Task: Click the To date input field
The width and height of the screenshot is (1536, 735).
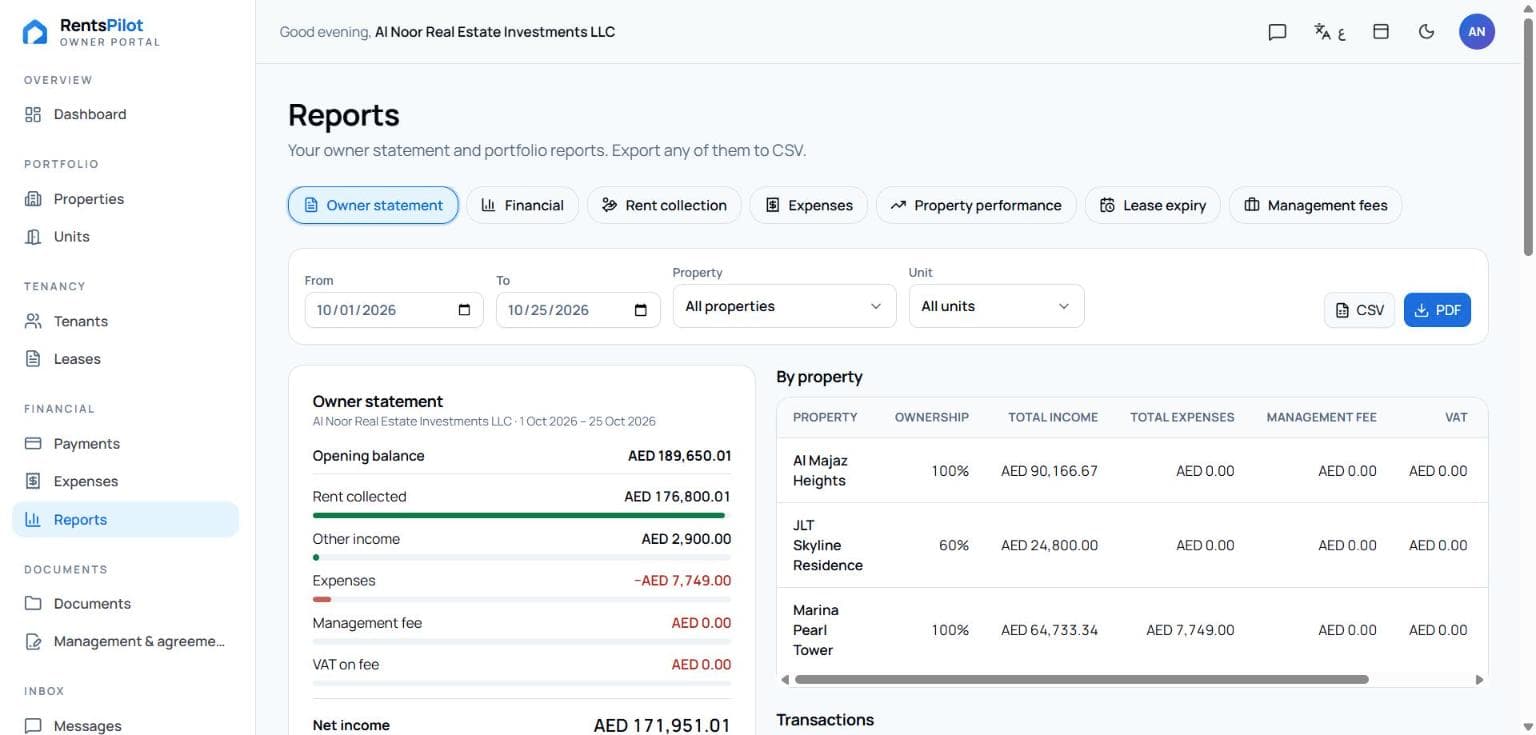Action: (x=578, y=310)
